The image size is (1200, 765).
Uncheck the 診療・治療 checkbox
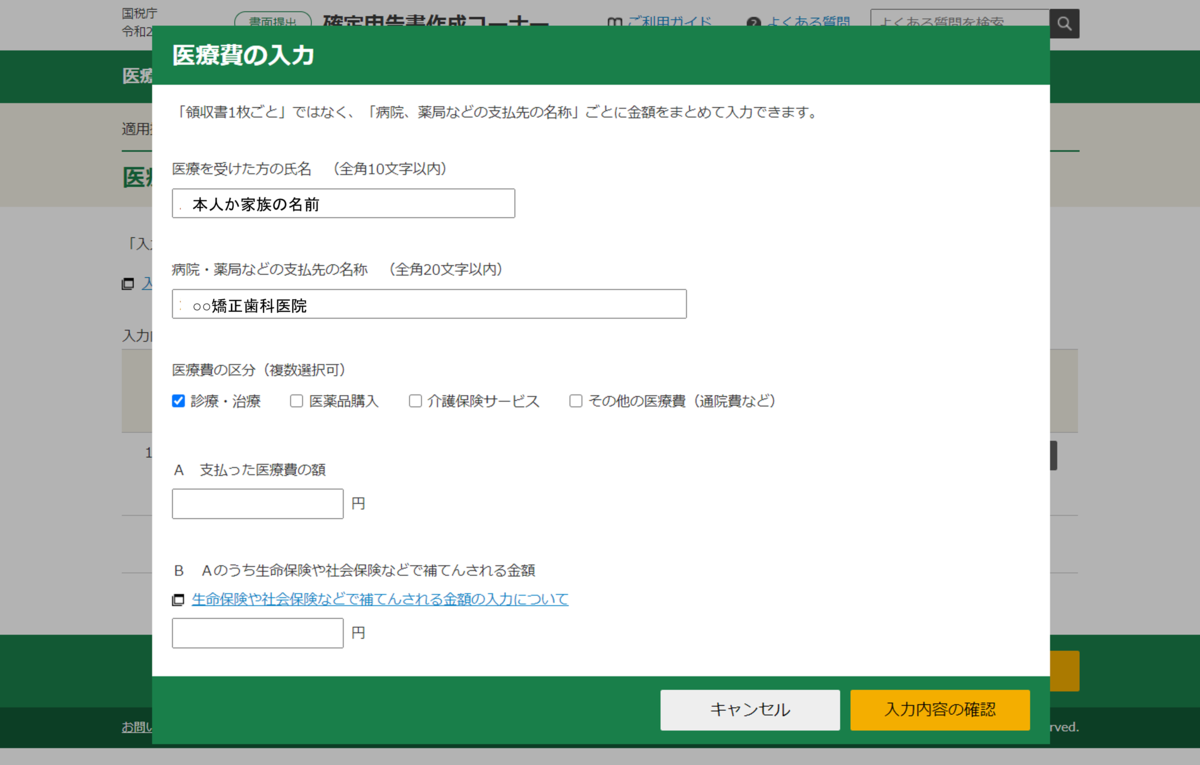click(178, 400)
